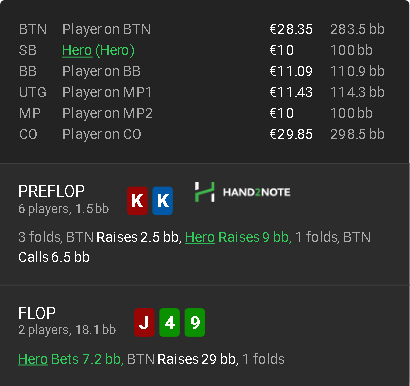Viewport: 410px width, 386px height.
Task: Select the Player on CO row
Action: click(x=202, y=134)
